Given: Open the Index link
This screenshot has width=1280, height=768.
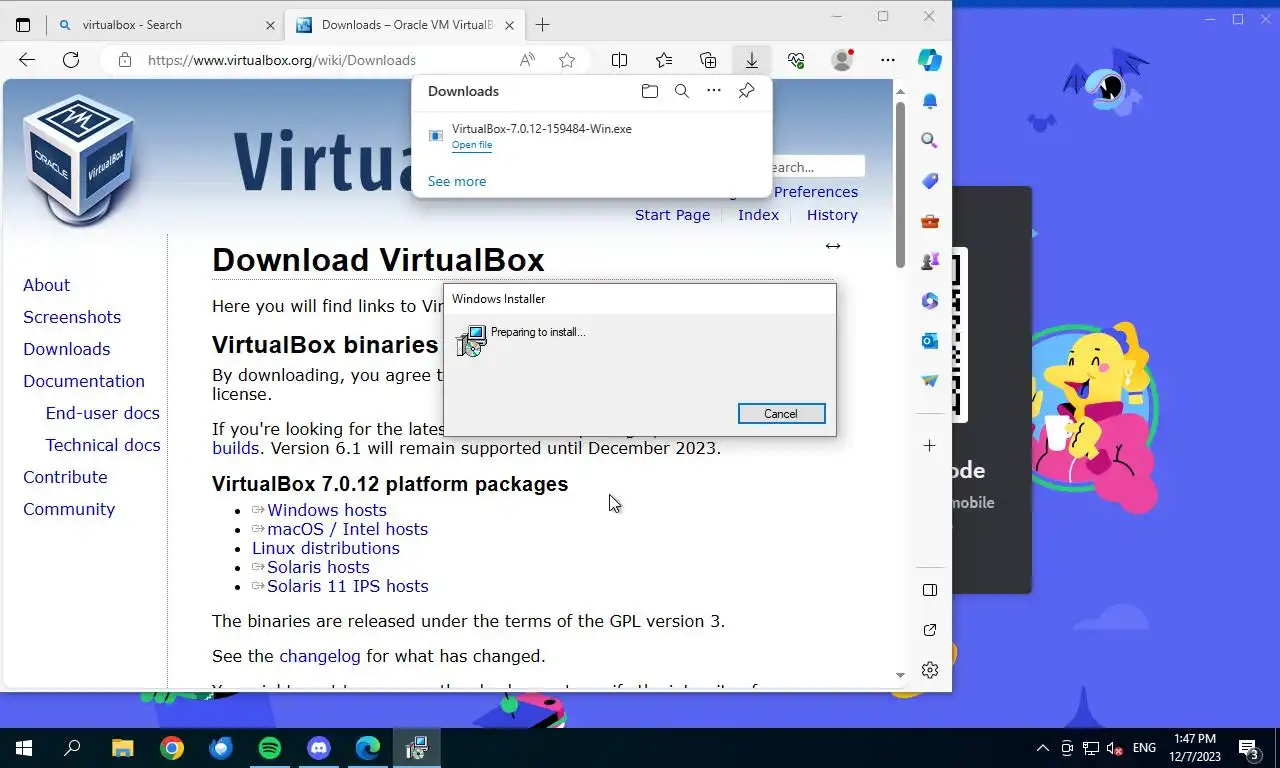Looking at the screenshot, I should coord(758,215).
